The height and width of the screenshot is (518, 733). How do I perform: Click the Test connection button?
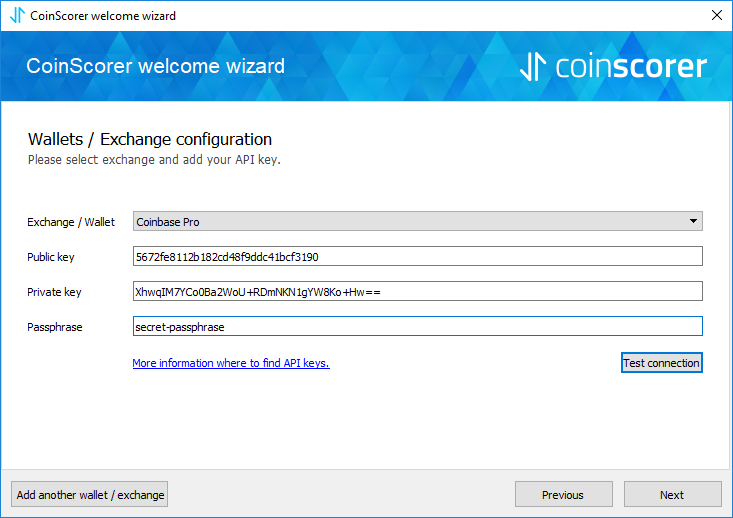(x=661, y=363)
